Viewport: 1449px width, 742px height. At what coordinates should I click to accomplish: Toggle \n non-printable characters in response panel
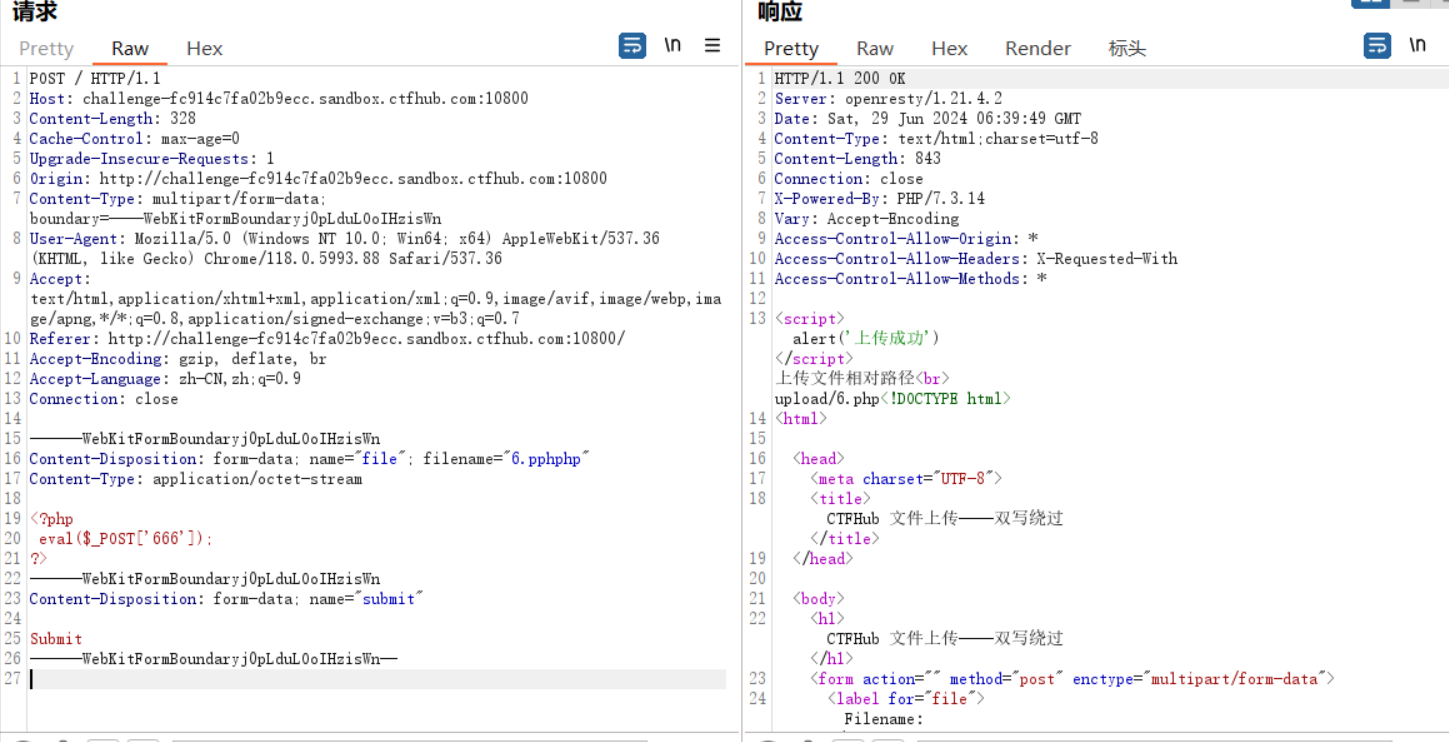(x=1418, y=45)
